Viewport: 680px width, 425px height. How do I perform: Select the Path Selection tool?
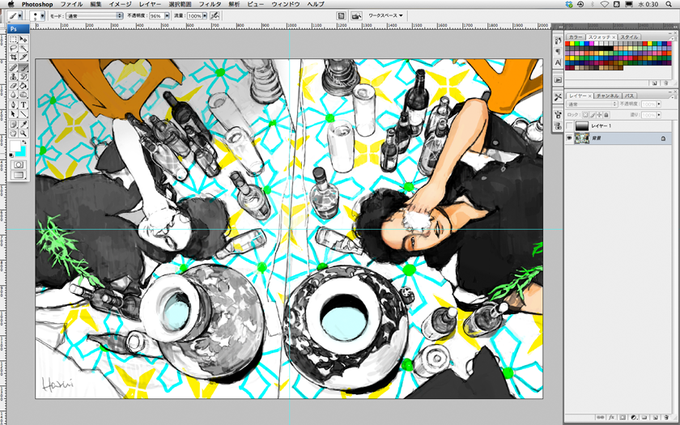14,114
